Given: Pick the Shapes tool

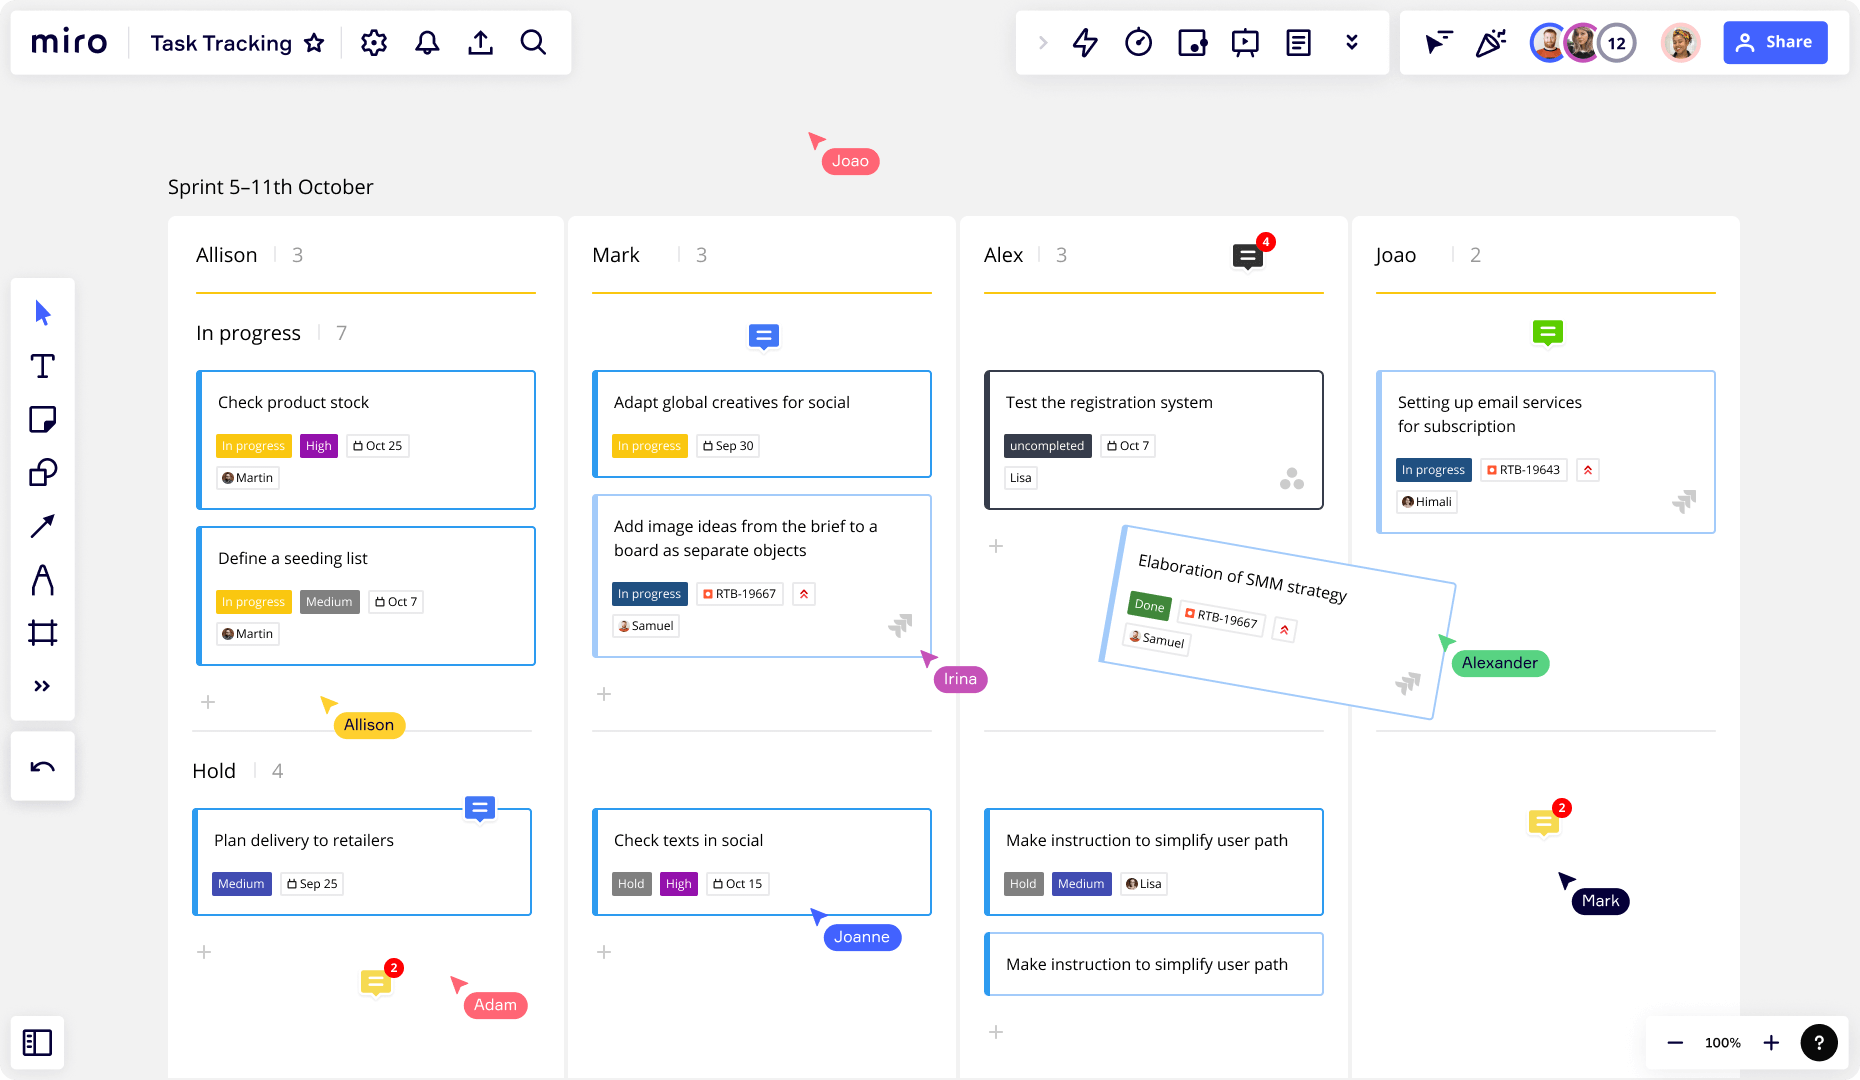Looking at the screenshot, I should (42, 472).
